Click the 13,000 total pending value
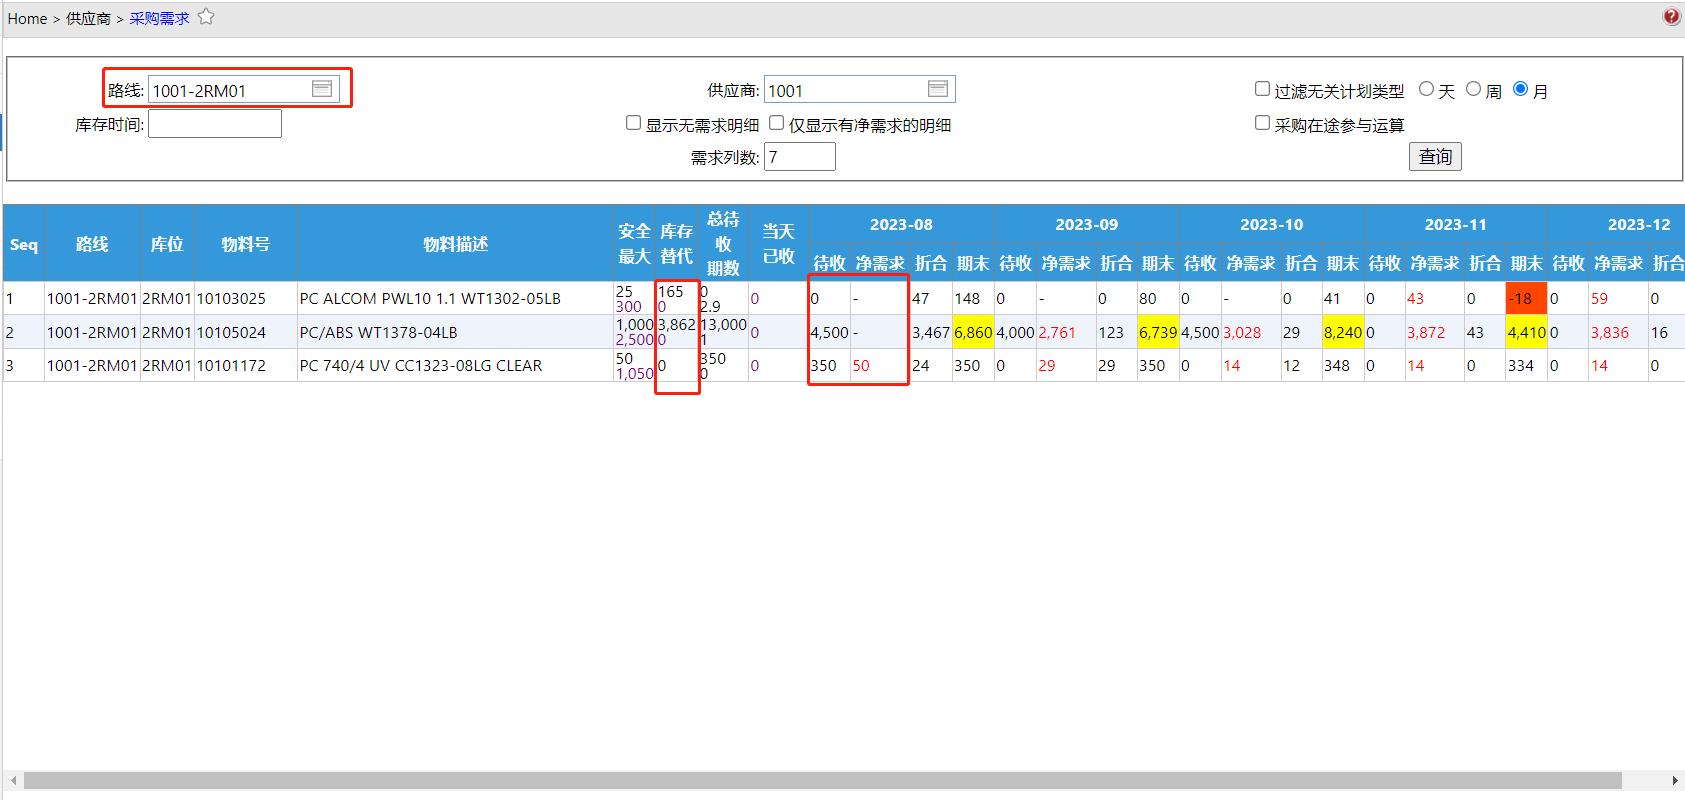Image resolution: width=1685 pixels, height=800 pixels. pyautogui.click(x=723, y=325)
